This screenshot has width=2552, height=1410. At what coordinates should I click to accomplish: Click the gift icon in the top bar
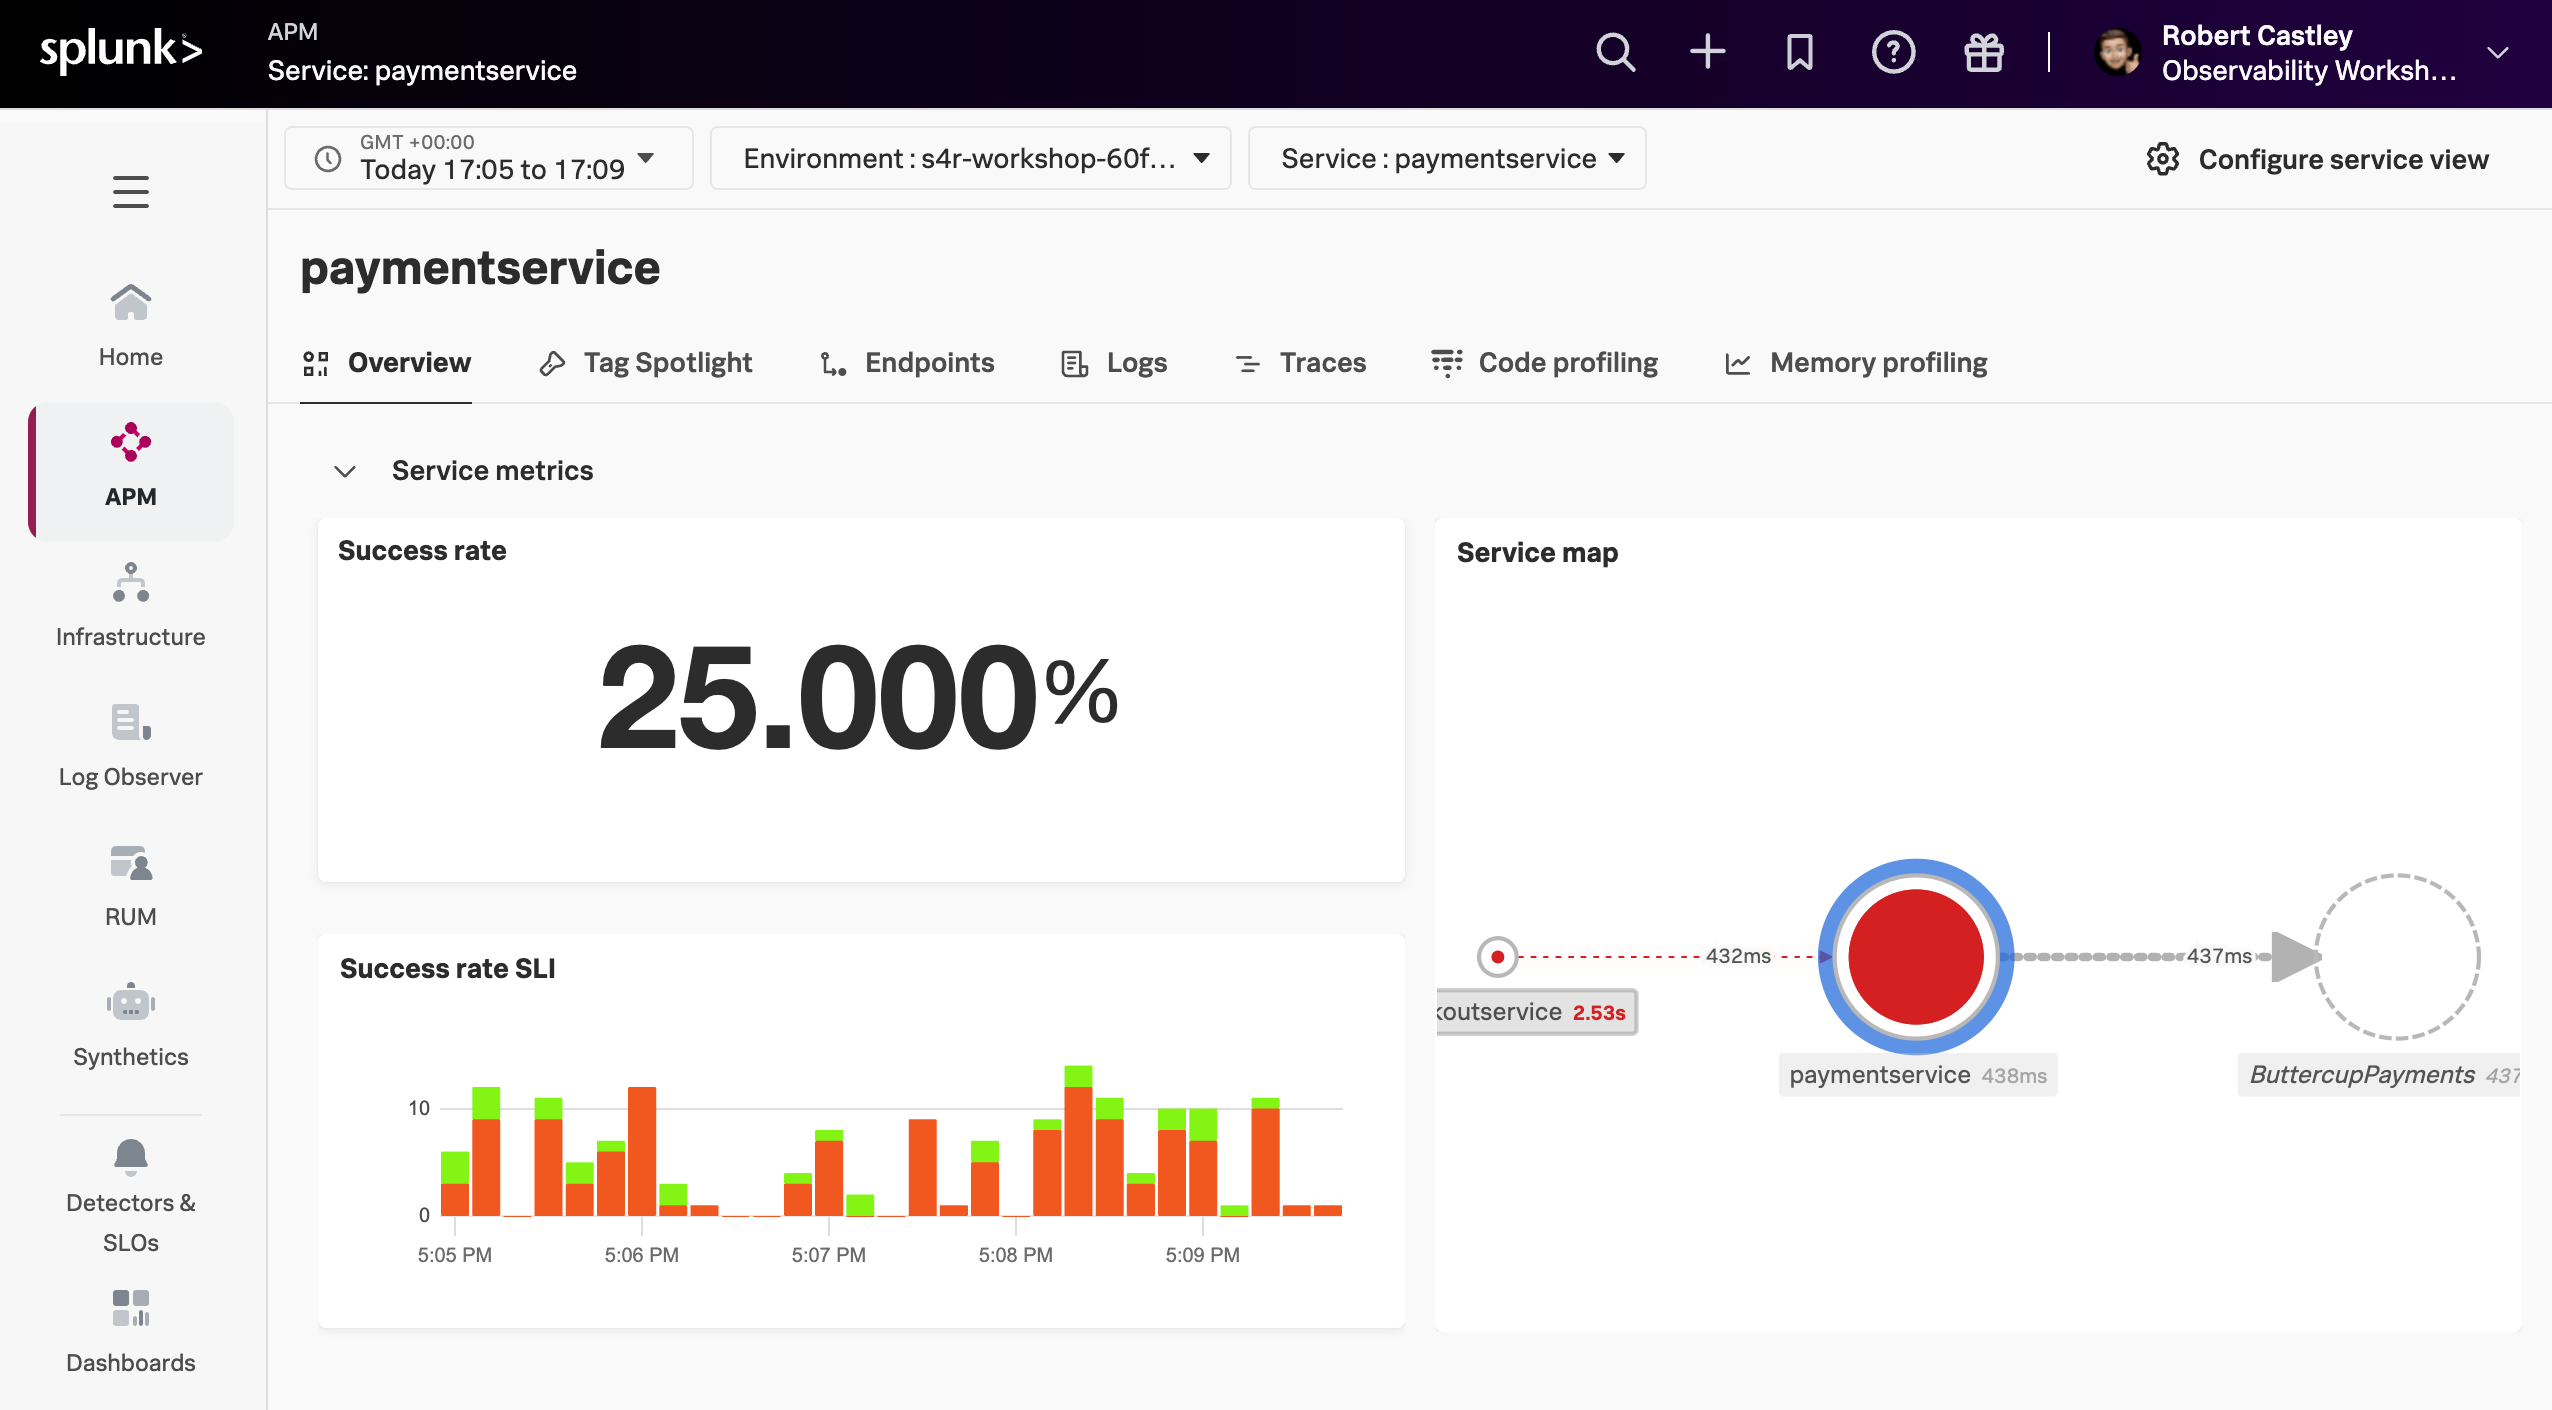click(x=1983, y=52)
